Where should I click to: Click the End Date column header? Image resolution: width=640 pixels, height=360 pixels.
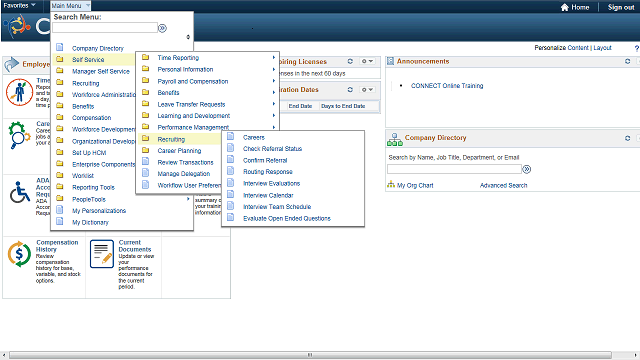click(x=300, y=106)
